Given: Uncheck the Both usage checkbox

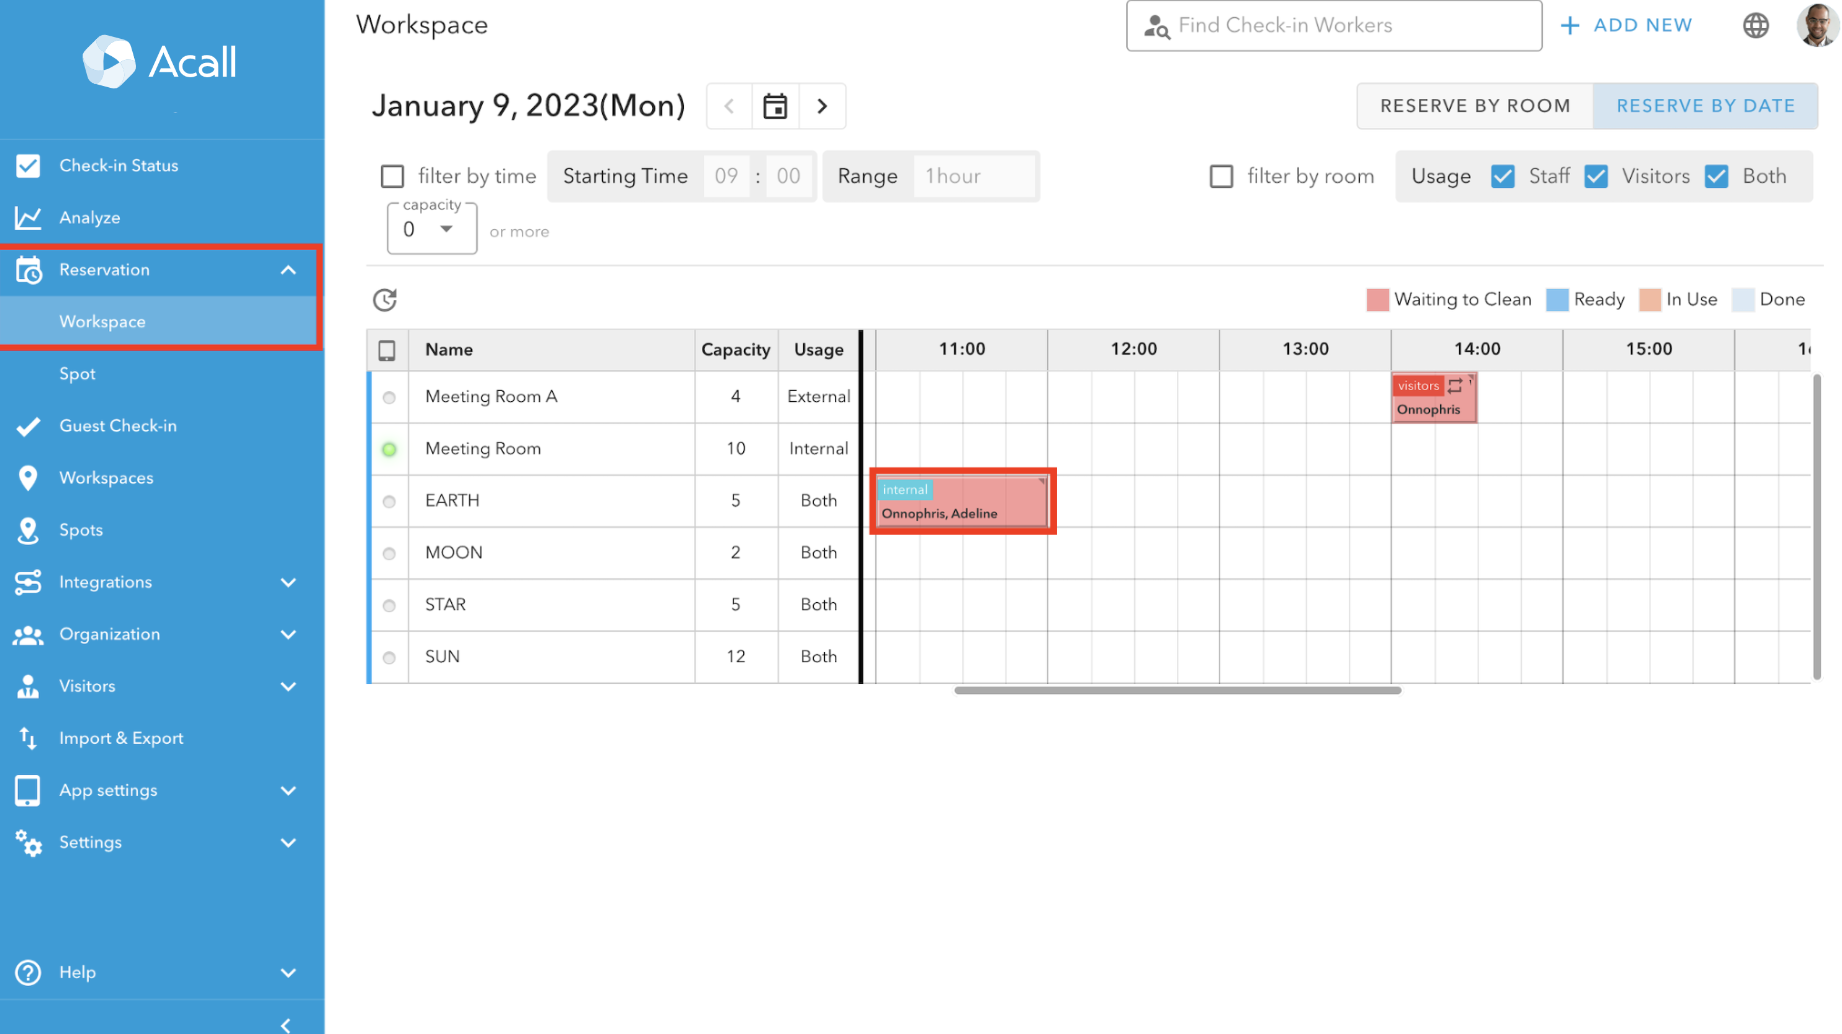Looking at the screenshot, I should click(1716, 177).
